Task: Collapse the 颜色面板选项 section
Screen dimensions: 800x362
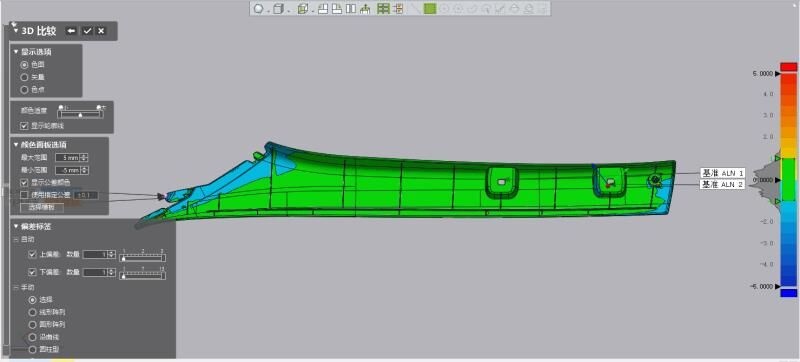Action: click(16, 145)
